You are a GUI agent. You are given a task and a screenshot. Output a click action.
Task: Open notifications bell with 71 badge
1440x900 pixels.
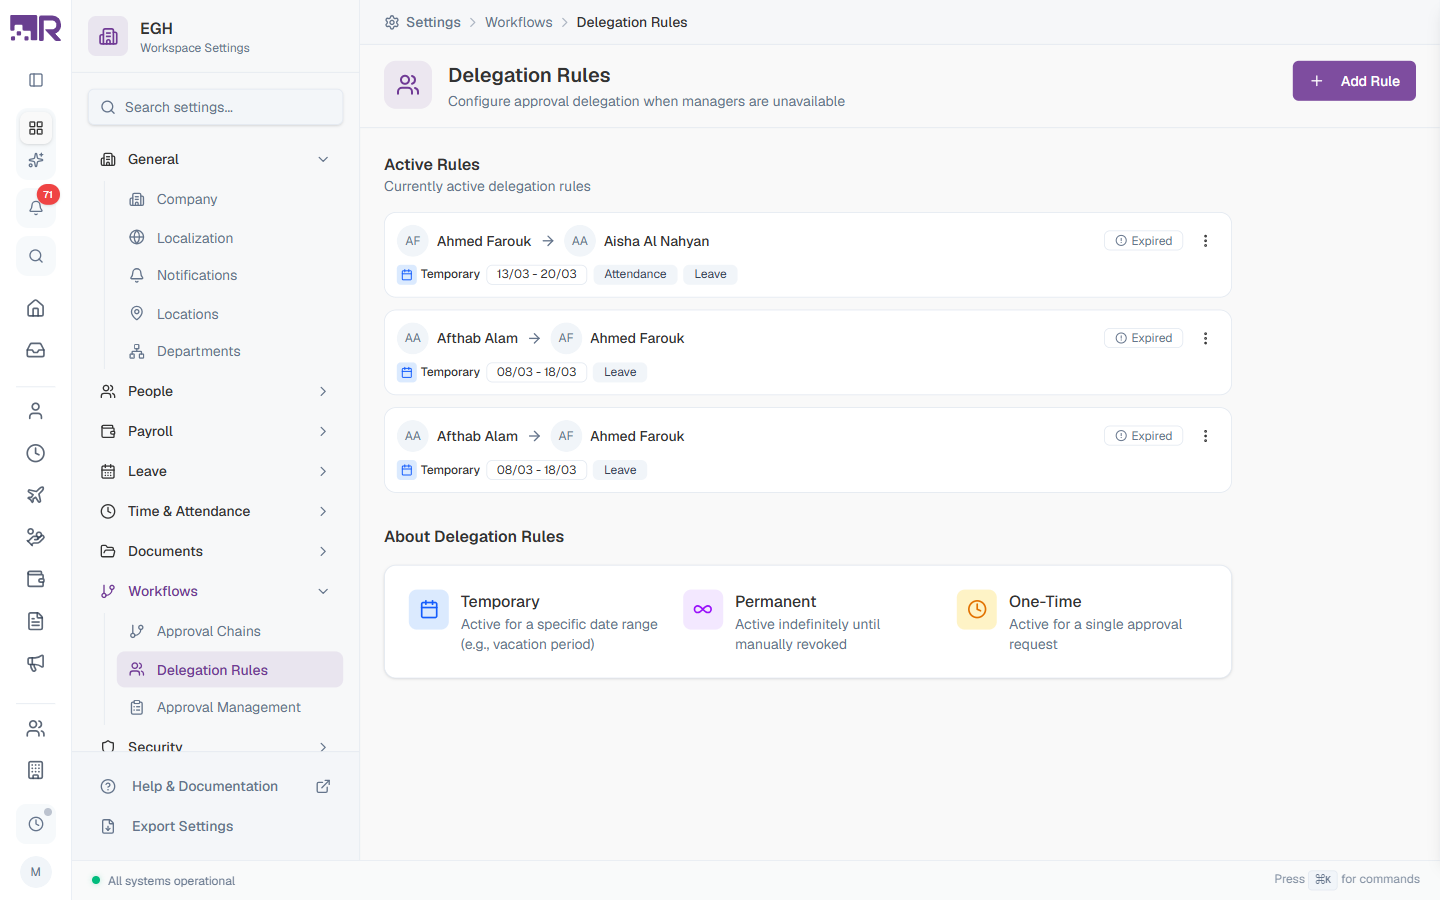36,207
